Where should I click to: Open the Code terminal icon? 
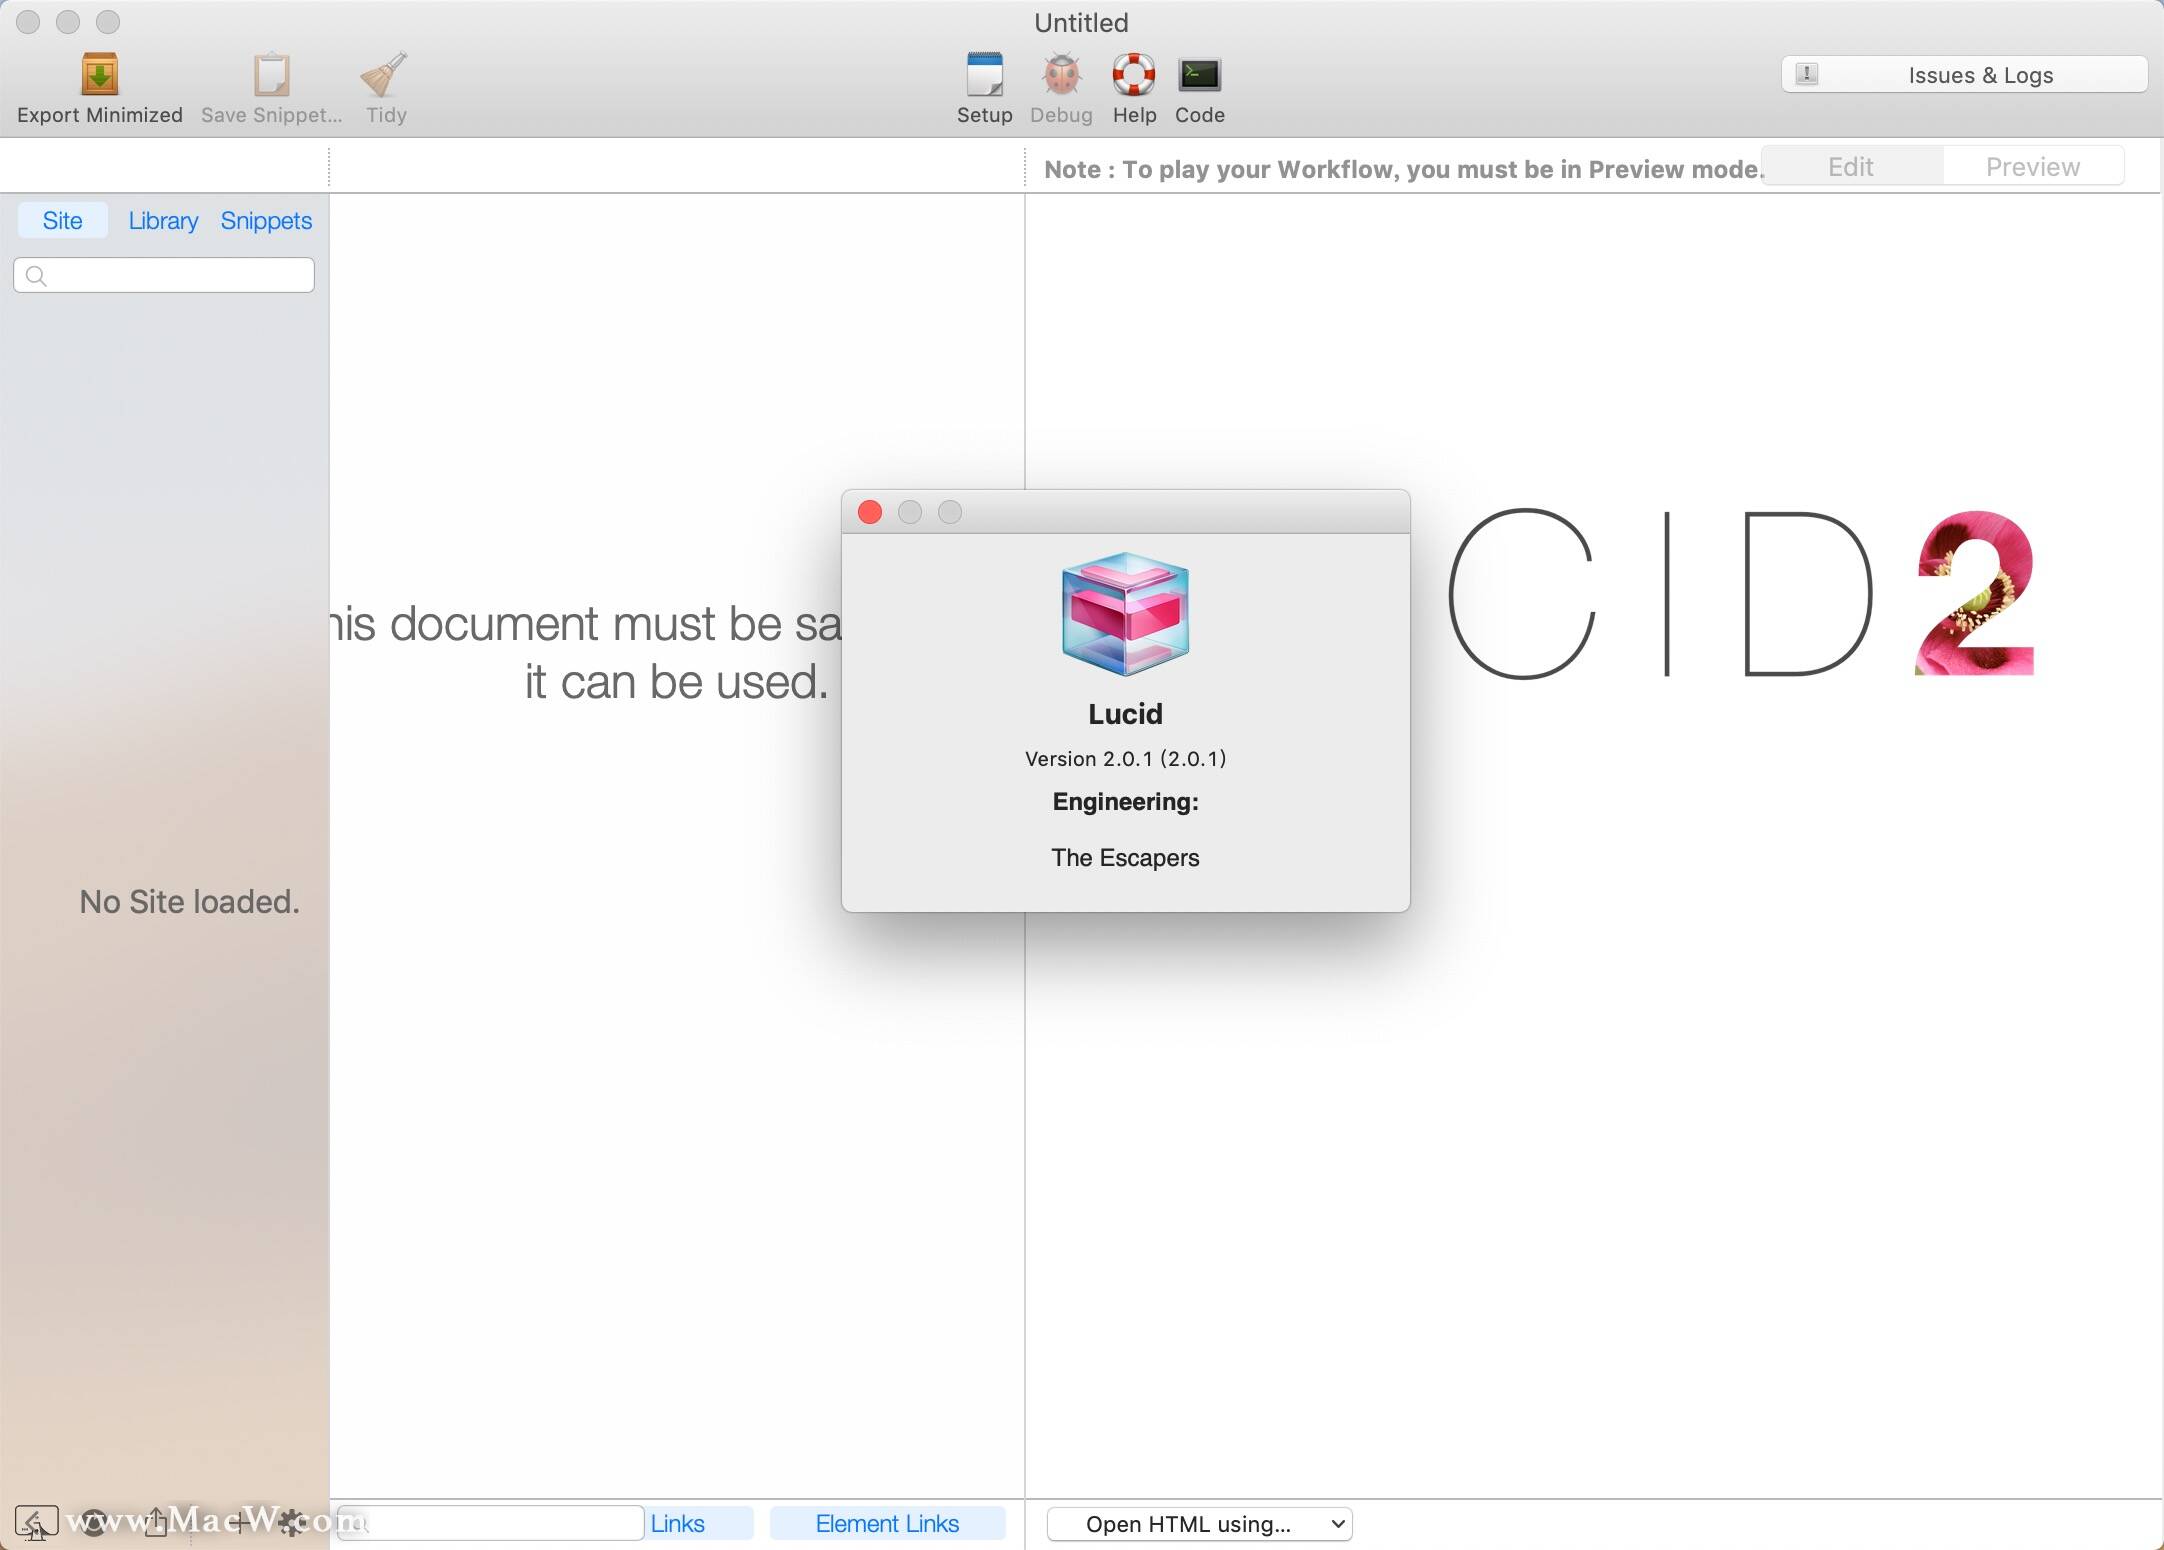[1199, 75]
